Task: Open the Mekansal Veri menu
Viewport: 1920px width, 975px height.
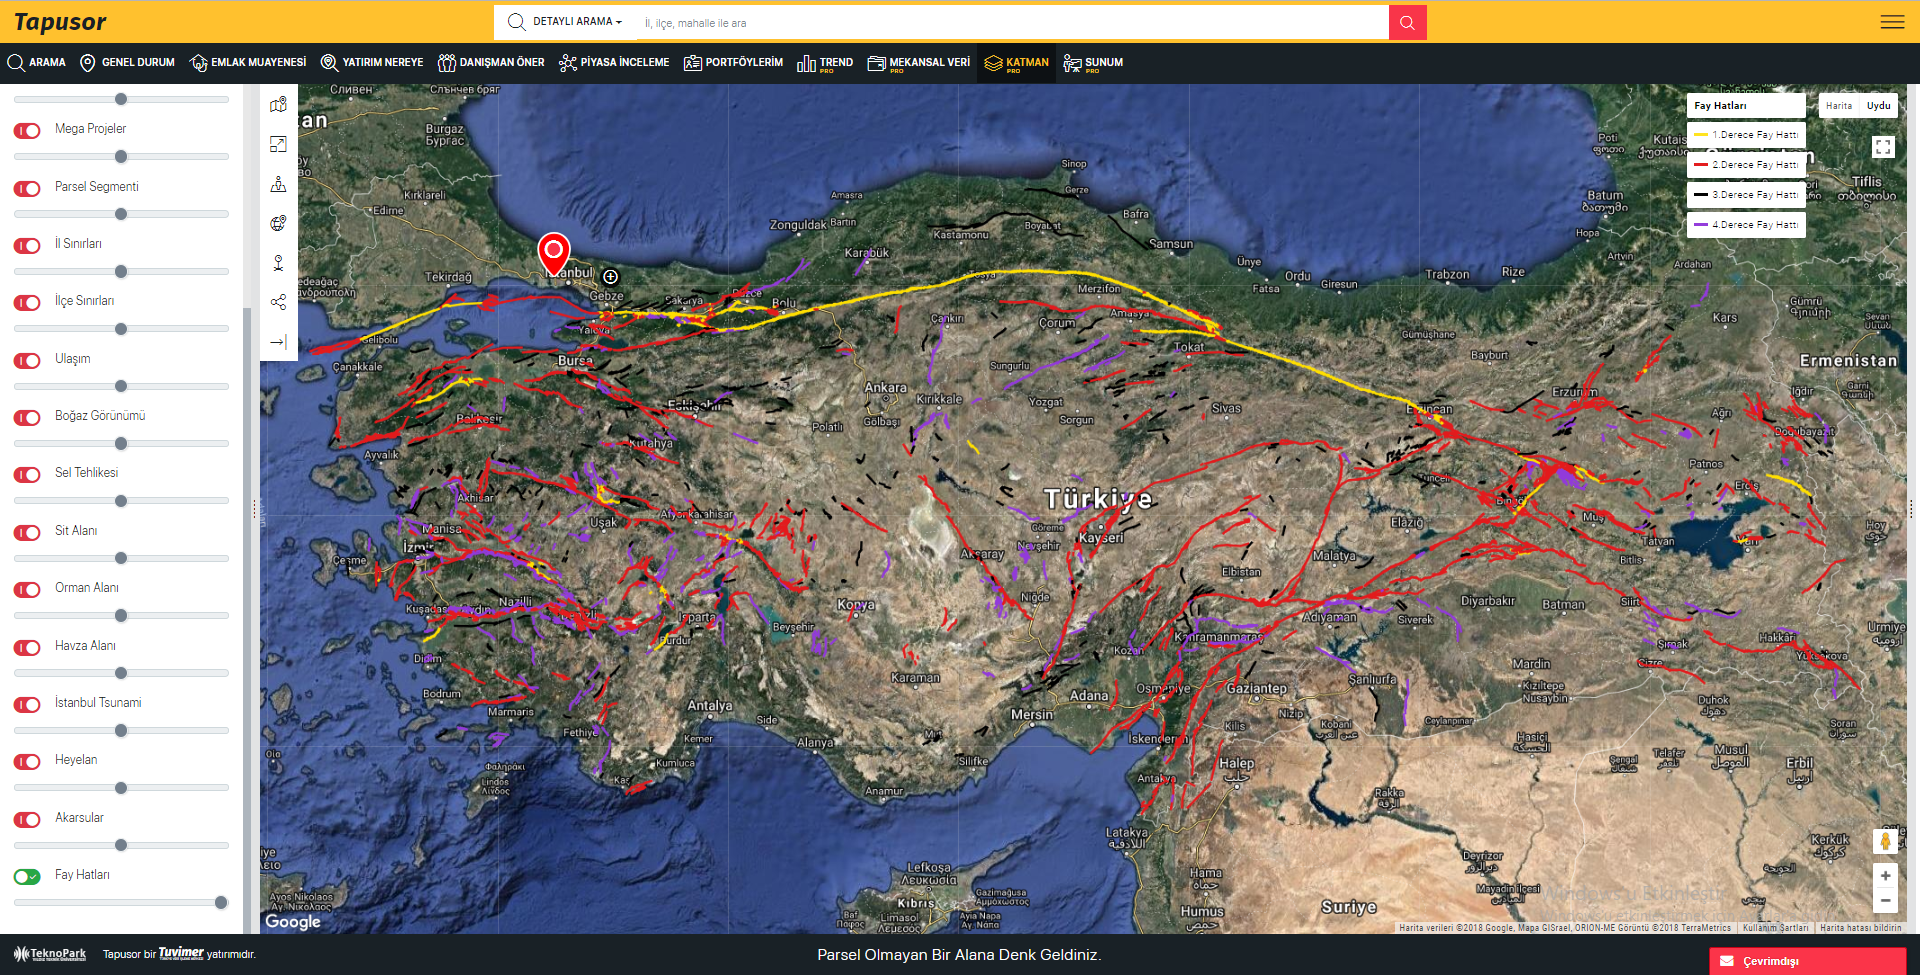Action: [x=918, y=63]
